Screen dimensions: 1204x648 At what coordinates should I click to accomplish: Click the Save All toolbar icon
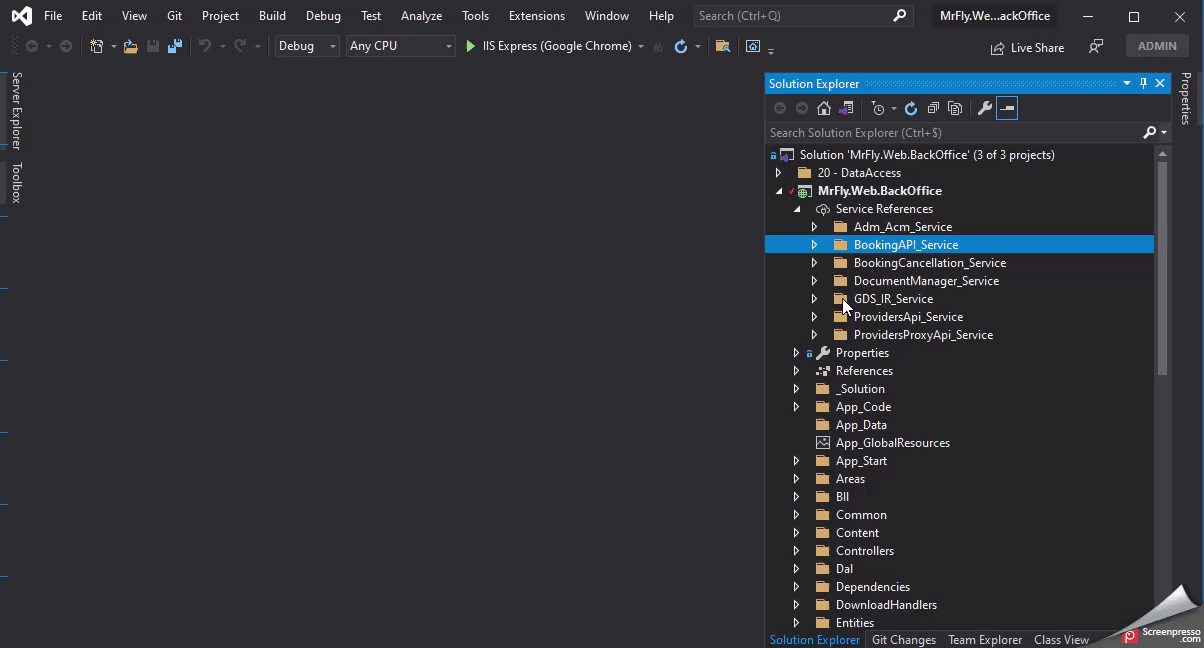coord(175,46)
